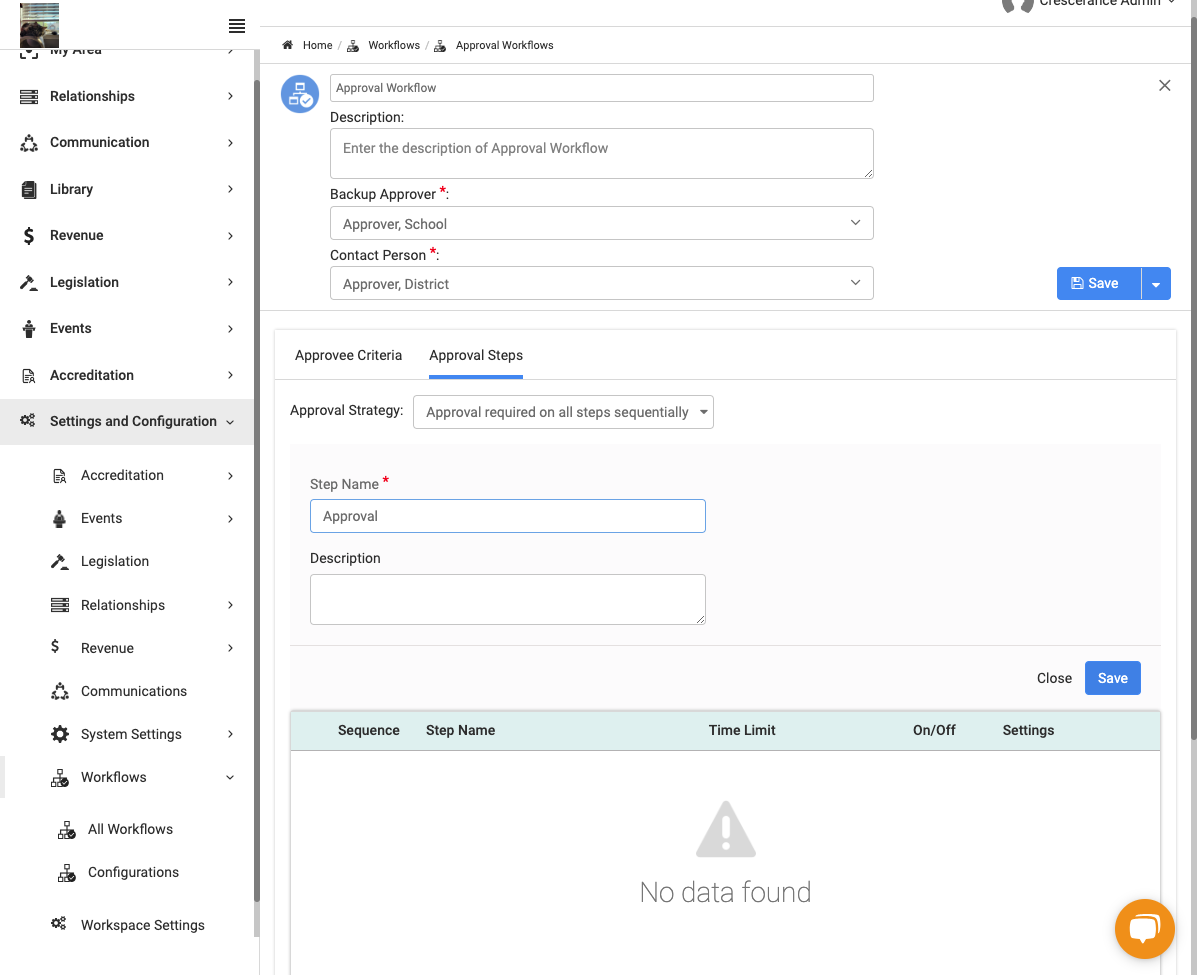Expand the Relationships top menu chevron
1197x975 pixels.
coord(231,96)
